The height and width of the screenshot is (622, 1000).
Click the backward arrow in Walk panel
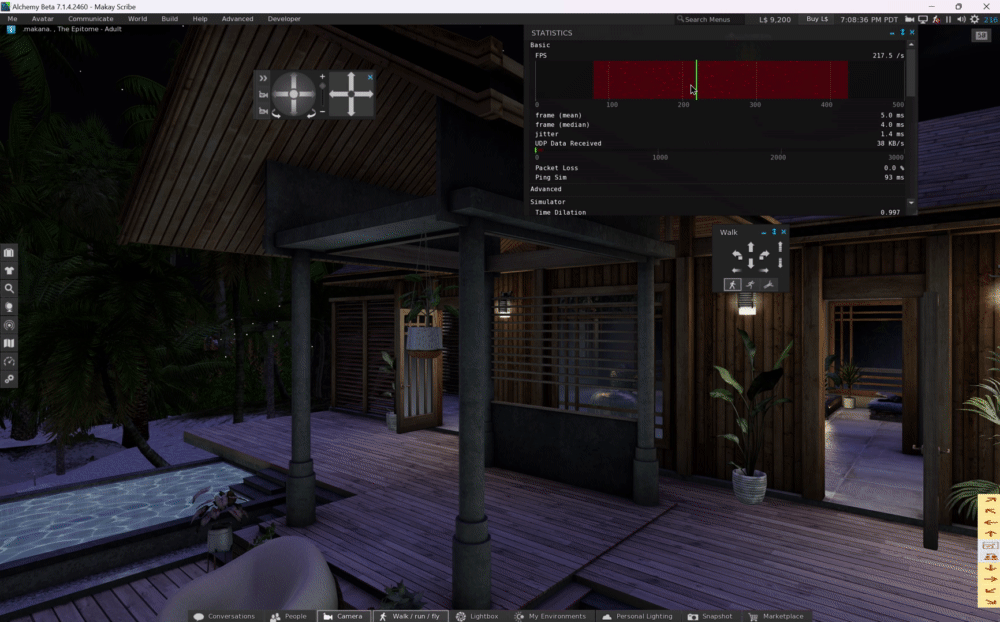coord(751,263)
